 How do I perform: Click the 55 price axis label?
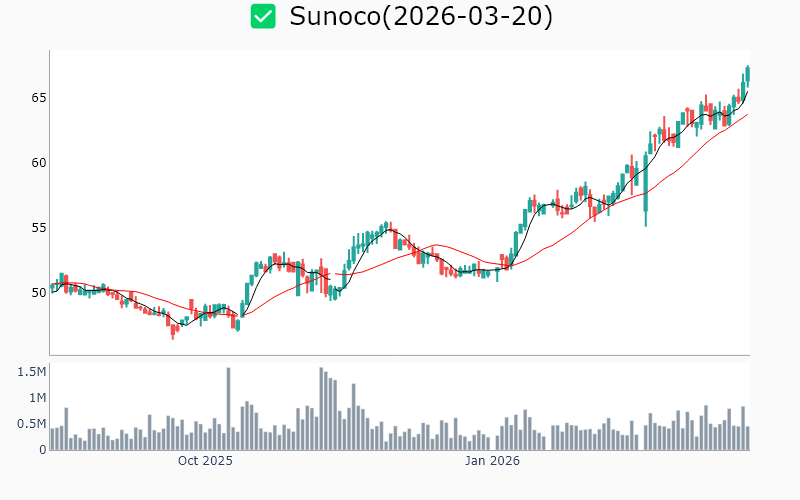(36, 228)
